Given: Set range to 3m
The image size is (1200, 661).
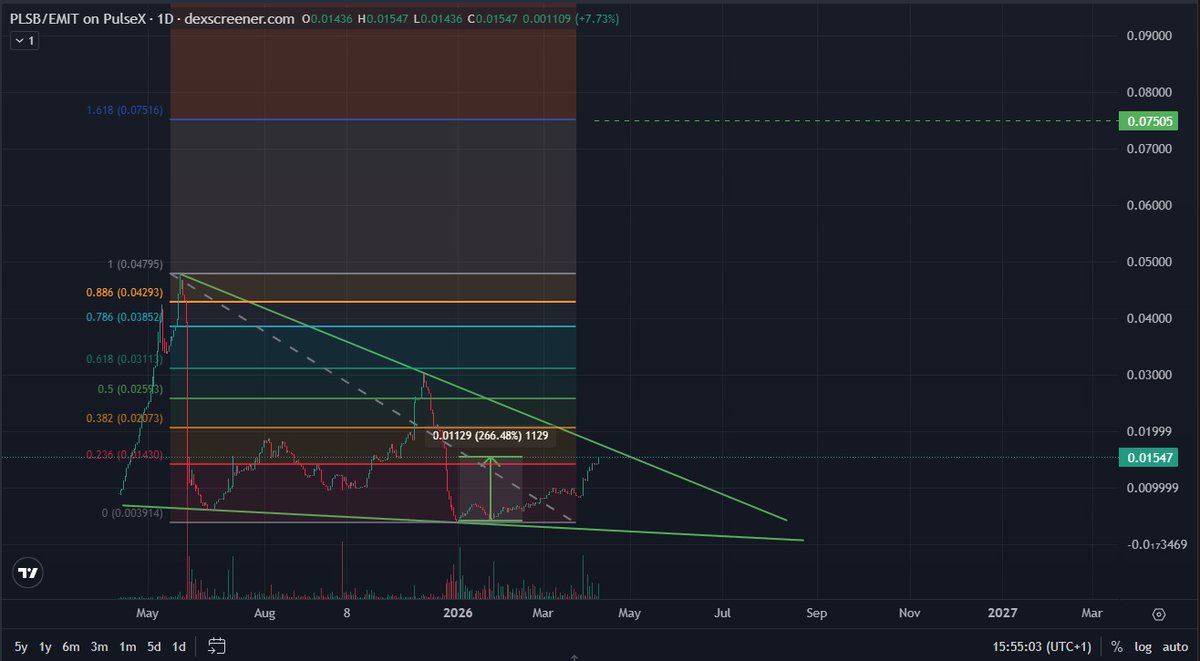Looking at the screenshot, I should (99, 647).
